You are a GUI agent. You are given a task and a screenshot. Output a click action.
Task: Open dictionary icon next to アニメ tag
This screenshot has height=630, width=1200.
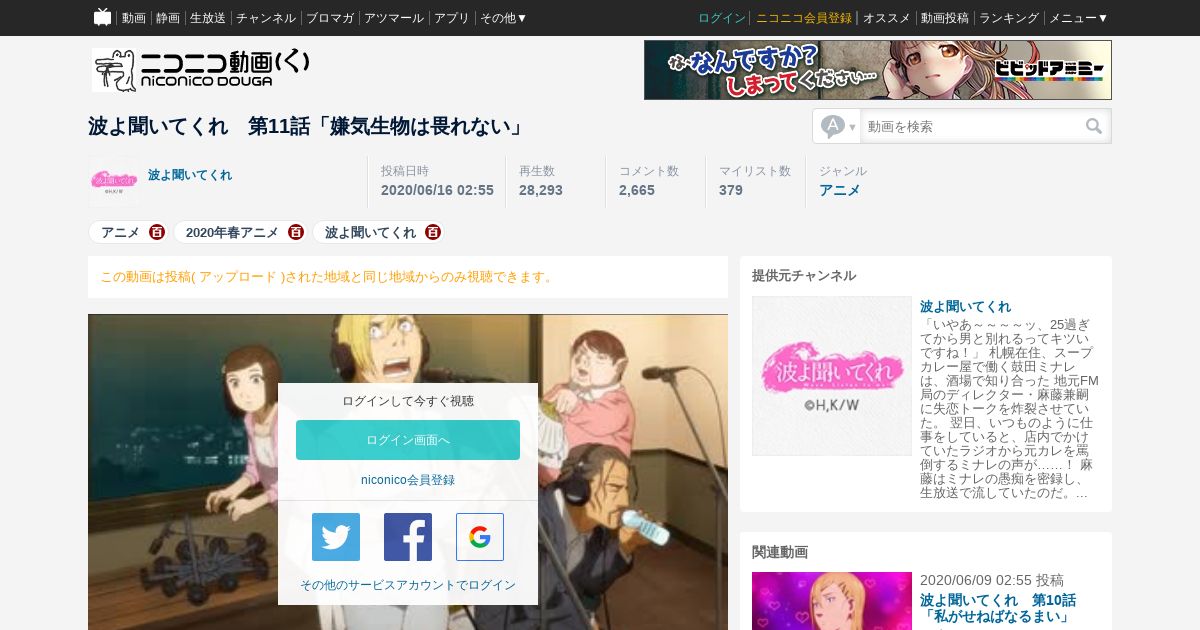click(x=157, y=232)
